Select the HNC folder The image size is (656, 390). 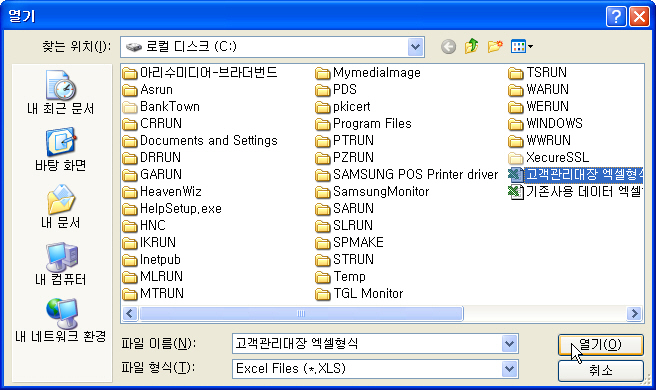[x=144, y=226]
